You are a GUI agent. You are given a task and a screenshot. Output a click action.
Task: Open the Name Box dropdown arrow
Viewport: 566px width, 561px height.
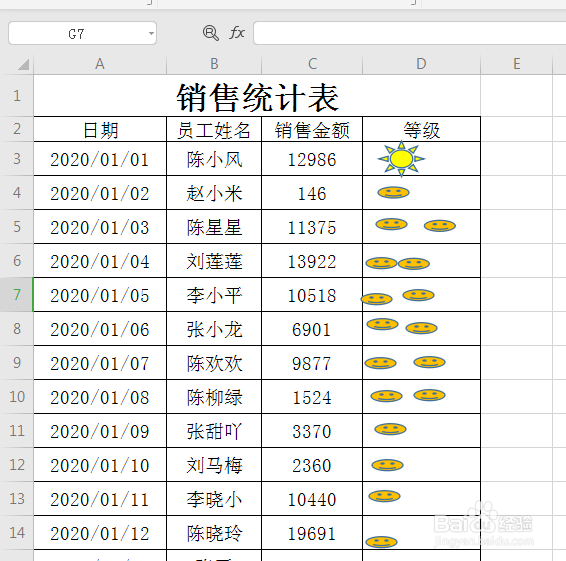[x=151, y=33]
